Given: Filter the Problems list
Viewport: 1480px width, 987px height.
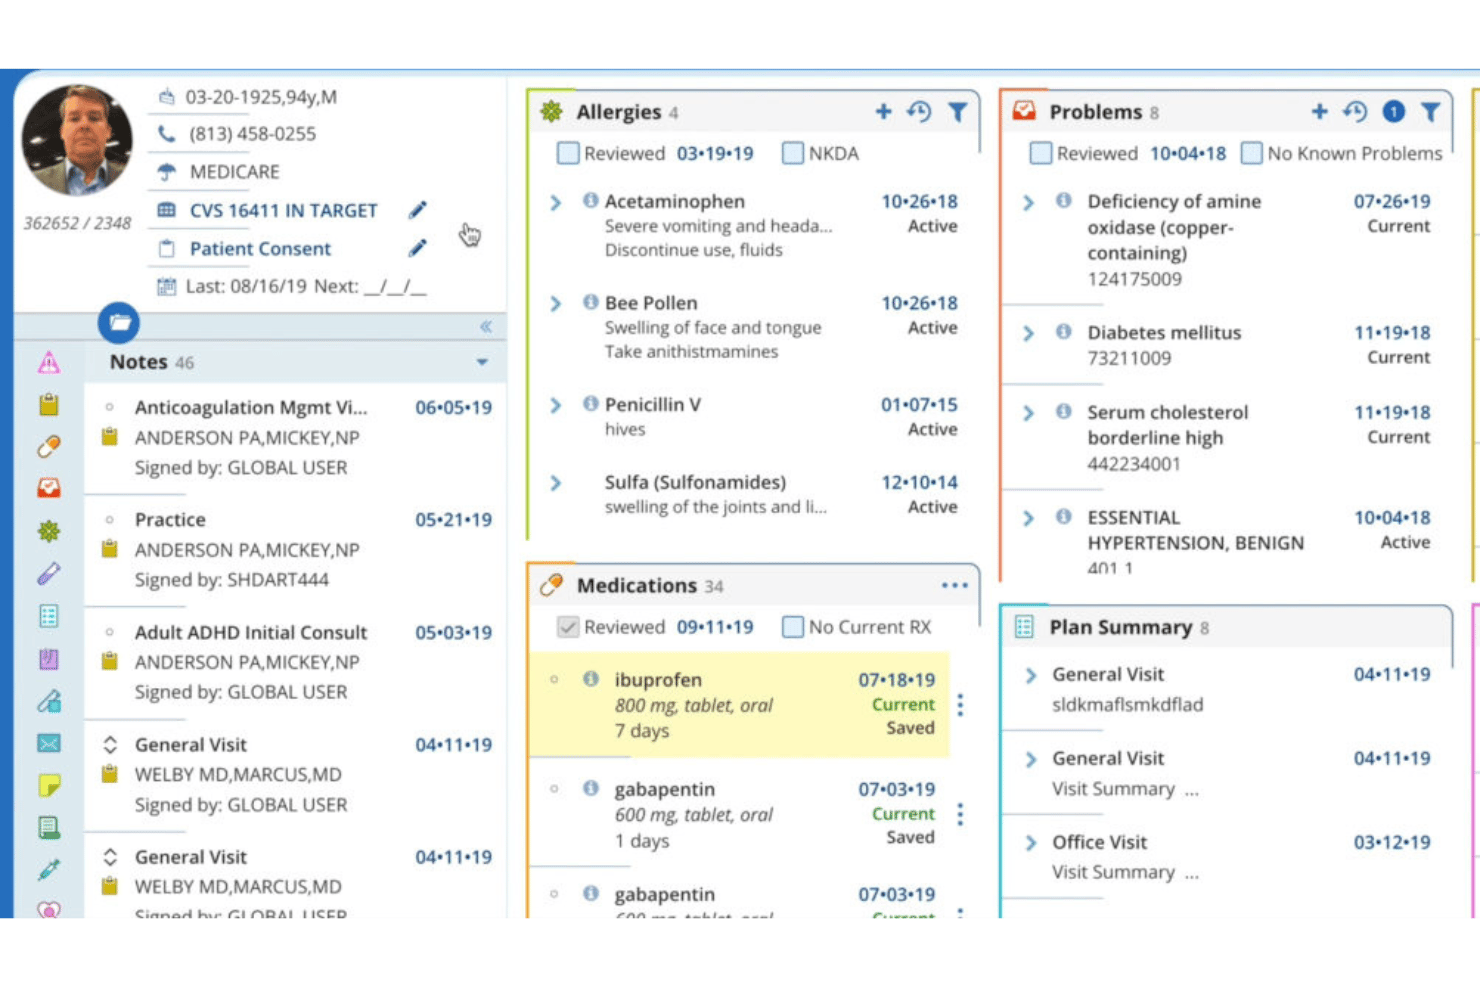Looking at the screenshot, I should (x=1431, y=112).
